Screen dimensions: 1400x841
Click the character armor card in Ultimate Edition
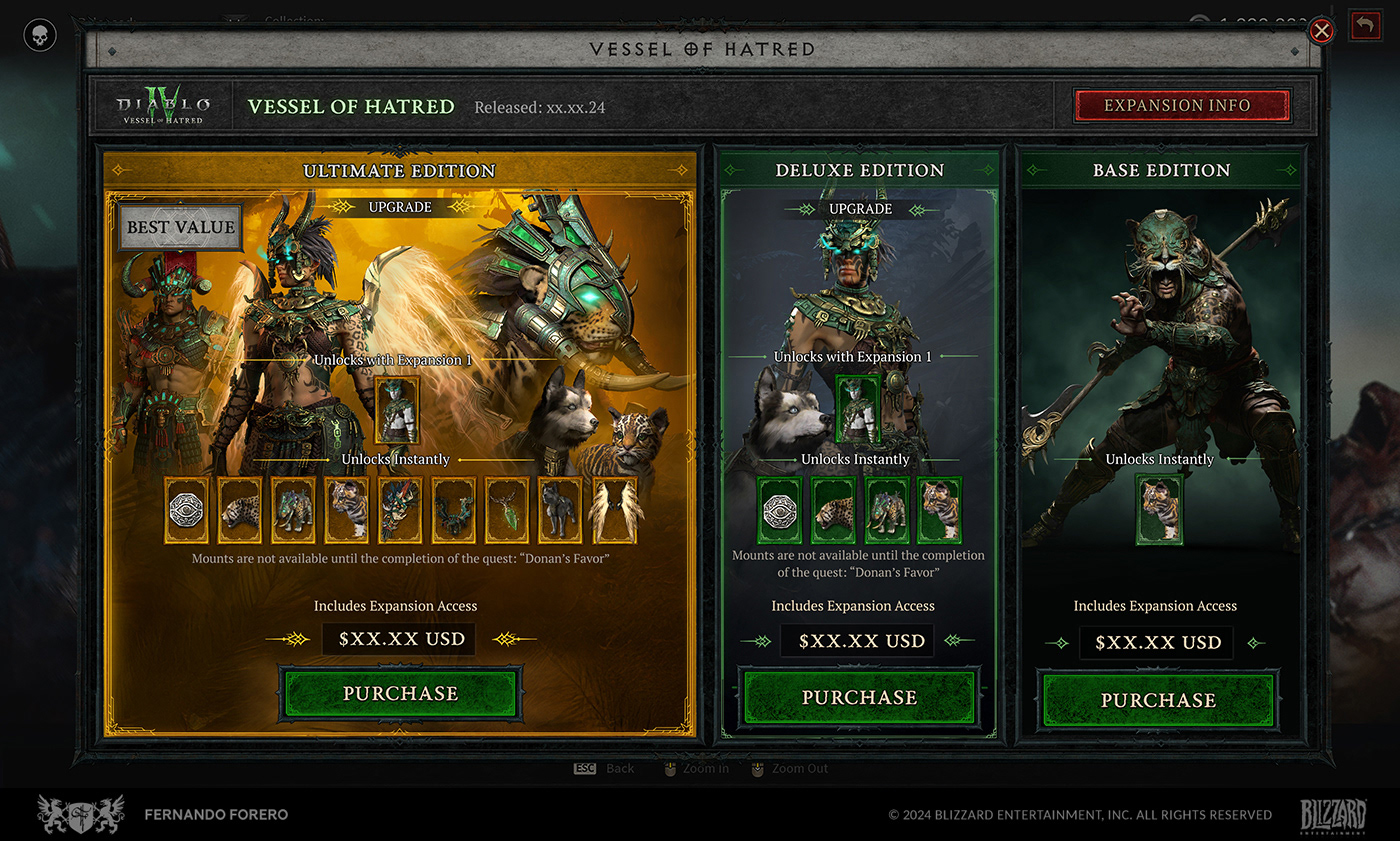[397, 410]
